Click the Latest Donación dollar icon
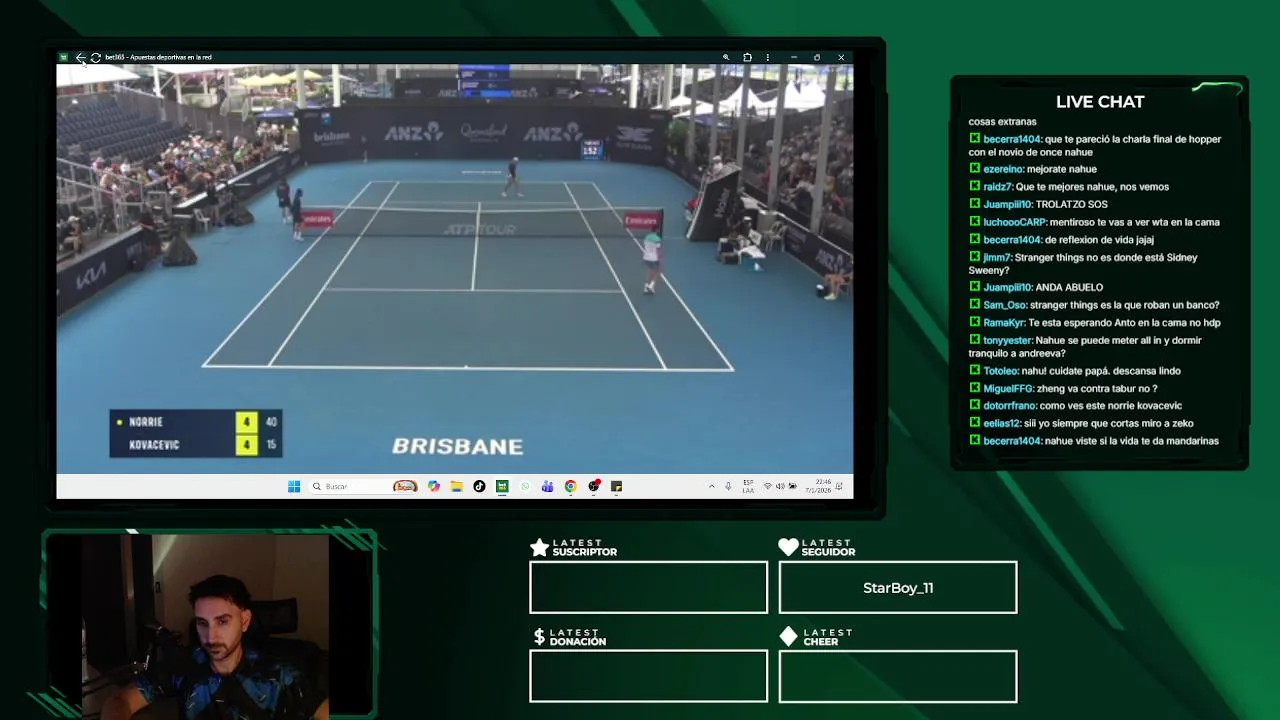Screen dimensions: 1280x720 (539, 637)
